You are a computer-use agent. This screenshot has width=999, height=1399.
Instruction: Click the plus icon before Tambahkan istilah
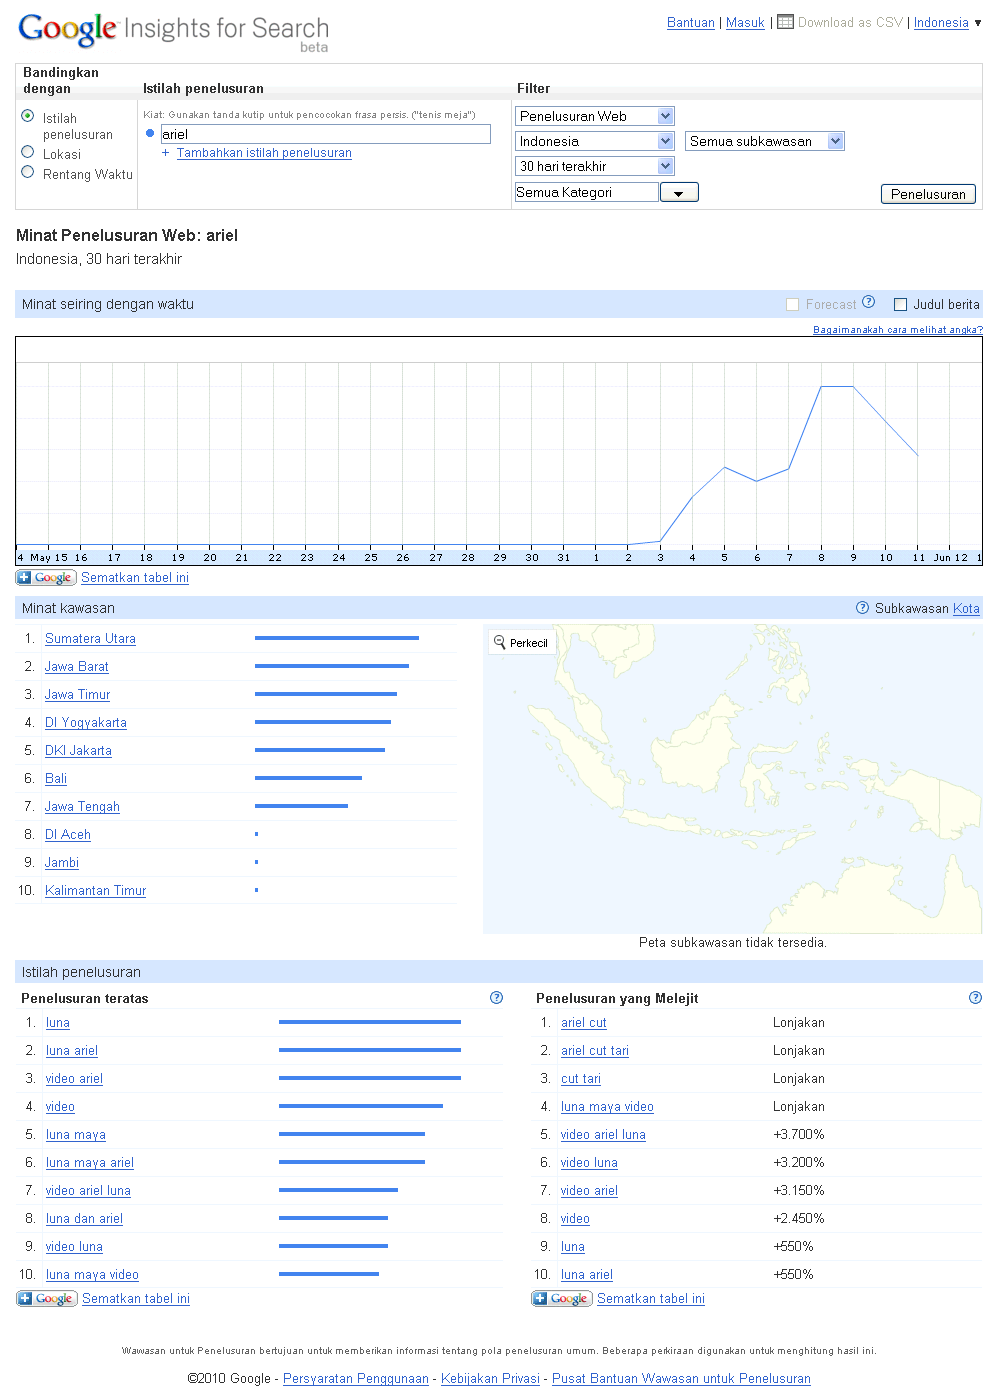(166, 153)
